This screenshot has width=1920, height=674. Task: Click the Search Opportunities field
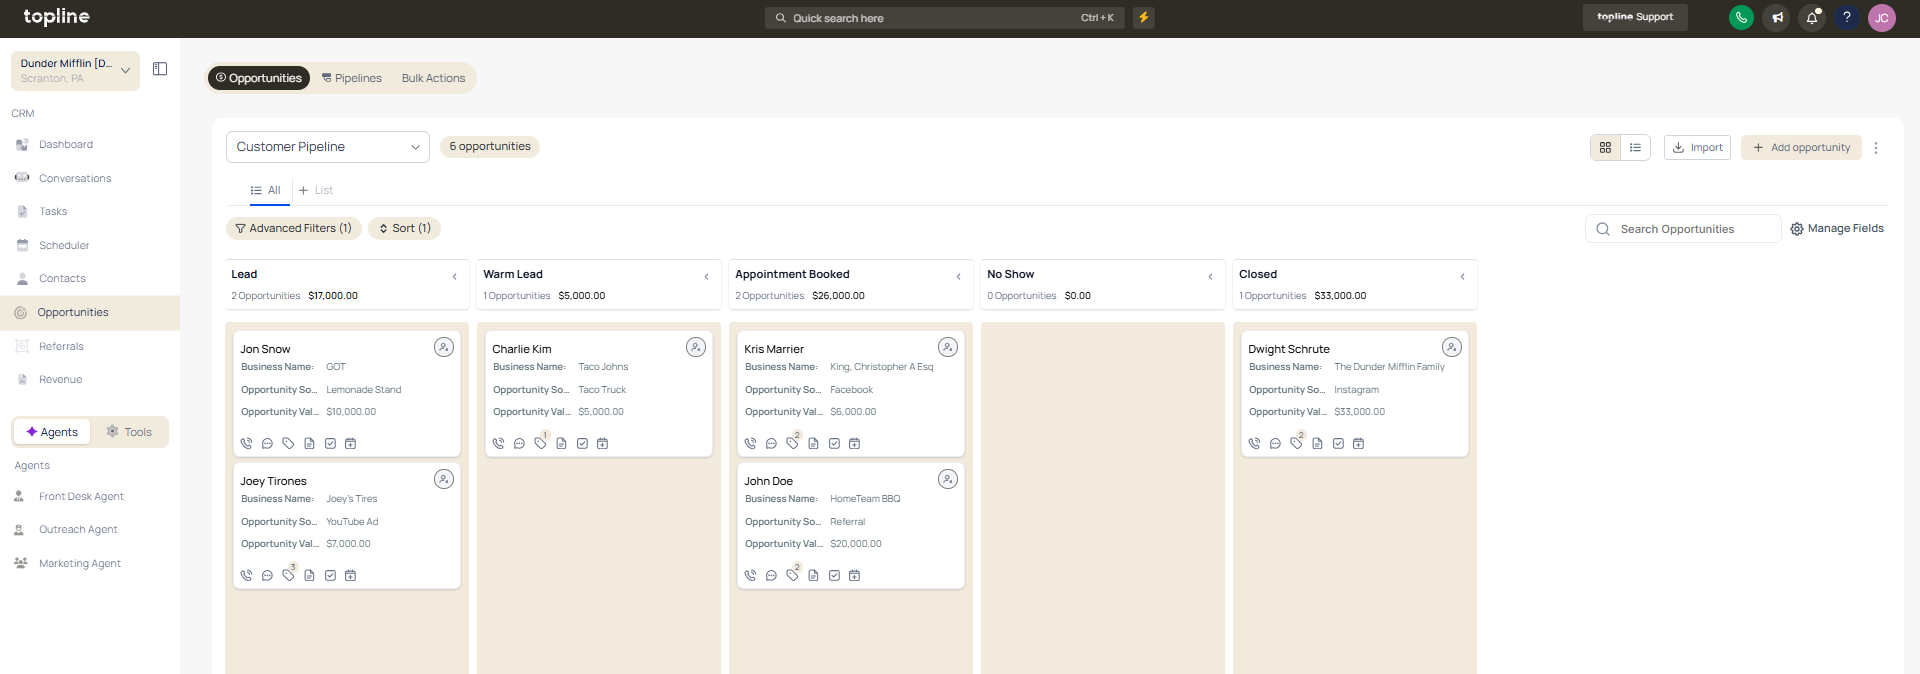(1683, 229)
